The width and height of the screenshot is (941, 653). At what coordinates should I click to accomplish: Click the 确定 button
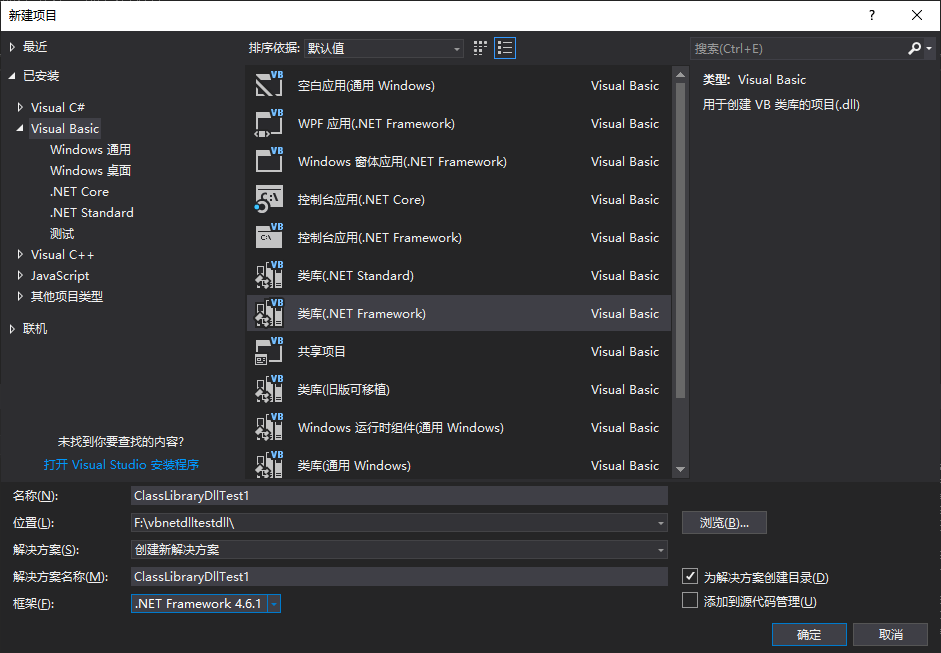[x=808, y=634]
